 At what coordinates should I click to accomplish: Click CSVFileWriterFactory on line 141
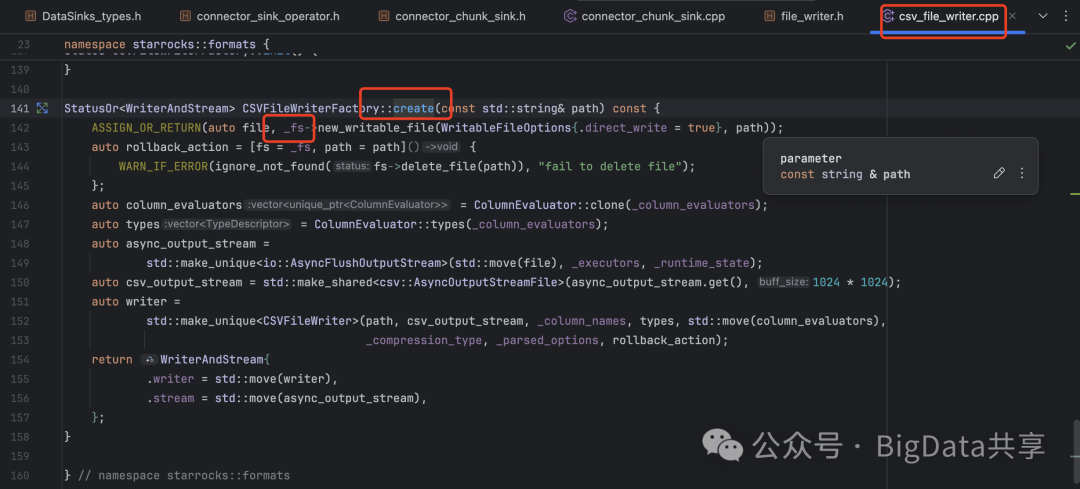311,108
